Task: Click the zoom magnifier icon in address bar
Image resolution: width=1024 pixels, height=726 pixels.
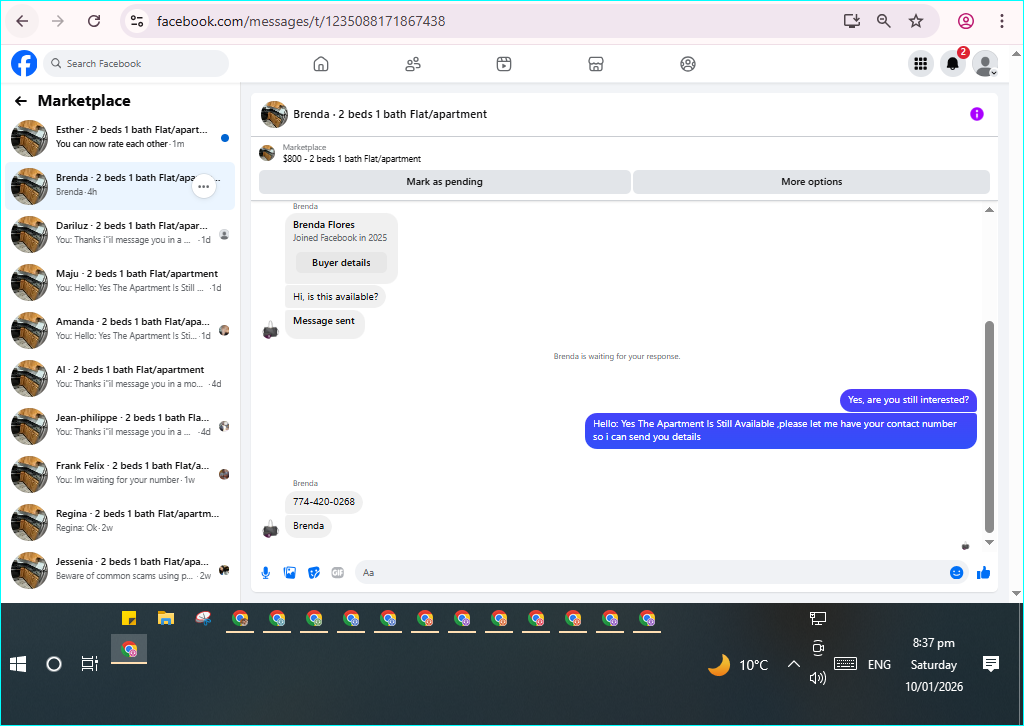Action: 884,21
